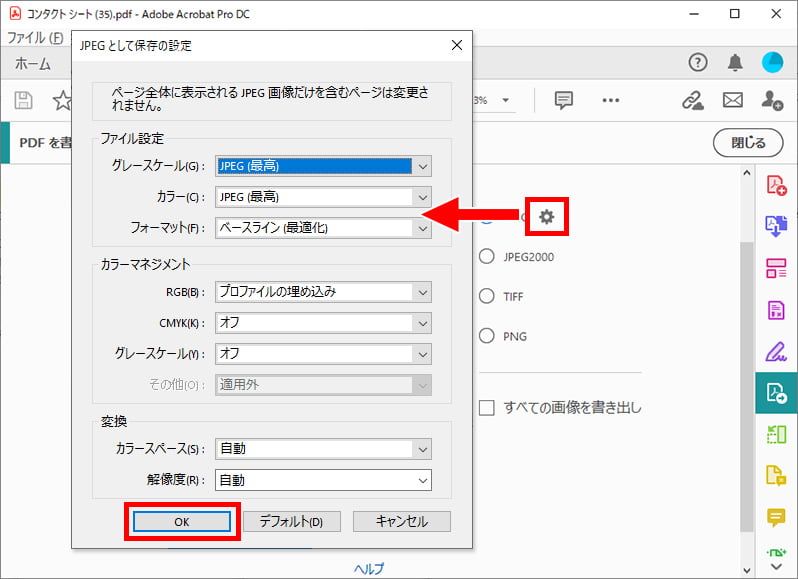
Task: Click the JPEG settings gear icon
Action: point(547,216)
